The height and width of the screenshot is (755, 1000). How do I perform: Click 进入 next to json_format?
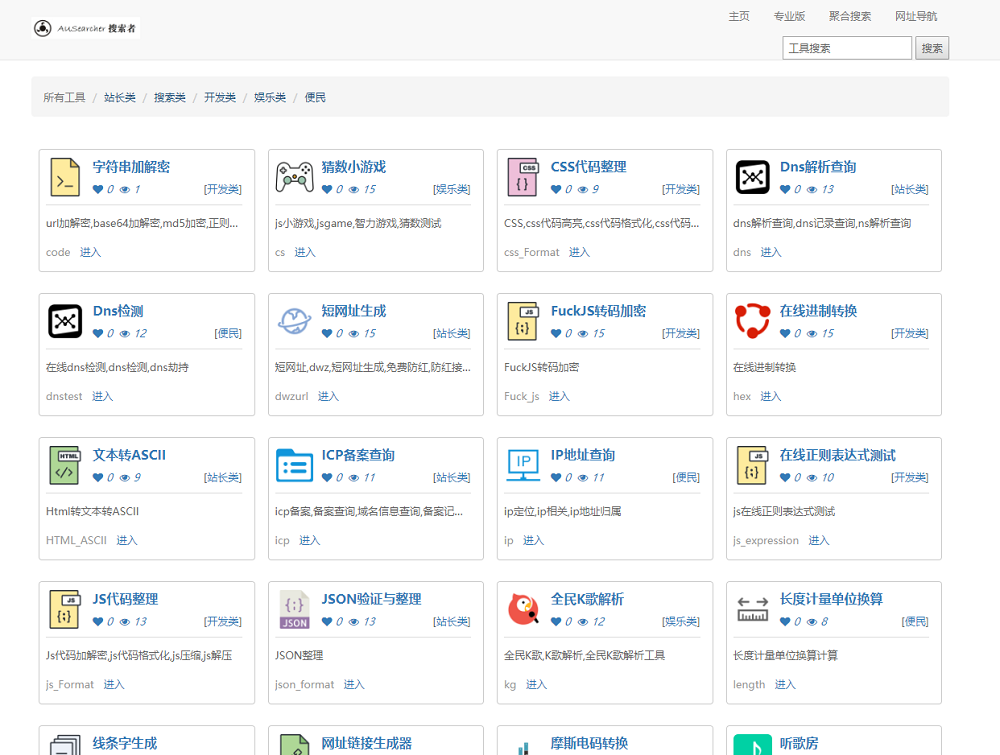pos(354,685)
